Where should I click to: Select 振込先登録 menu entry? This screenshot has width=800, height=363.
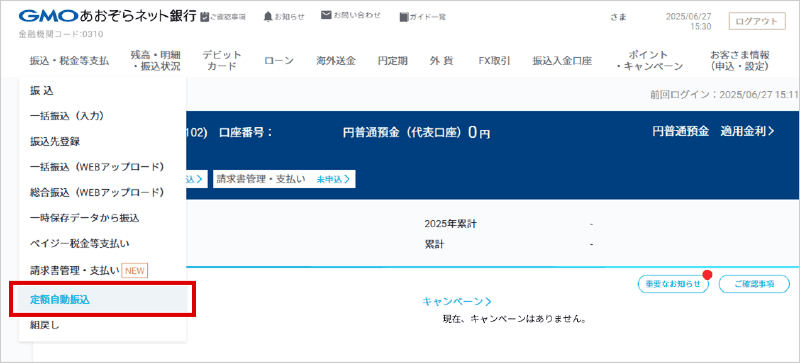coord(103,141)
